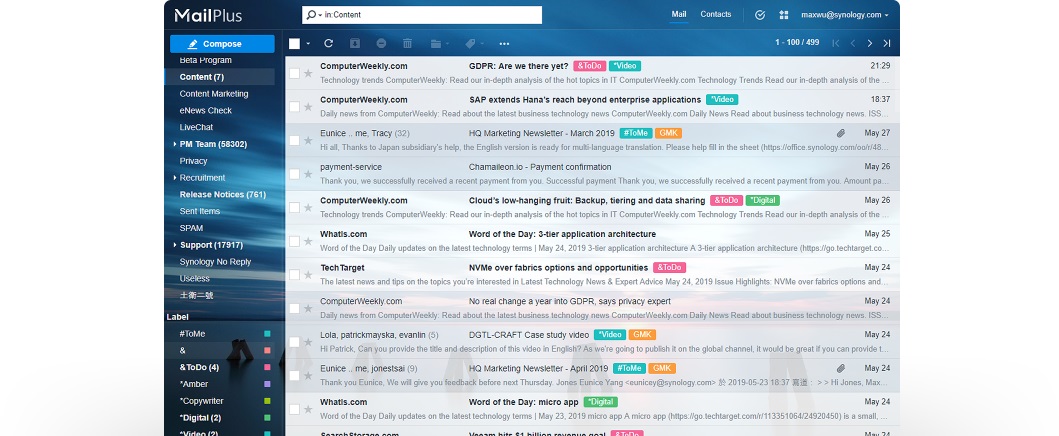Star the HQ Marketing Newsletter - March 2019 email
This screenshot has height=436, width=1059.
tap(308, 140)
